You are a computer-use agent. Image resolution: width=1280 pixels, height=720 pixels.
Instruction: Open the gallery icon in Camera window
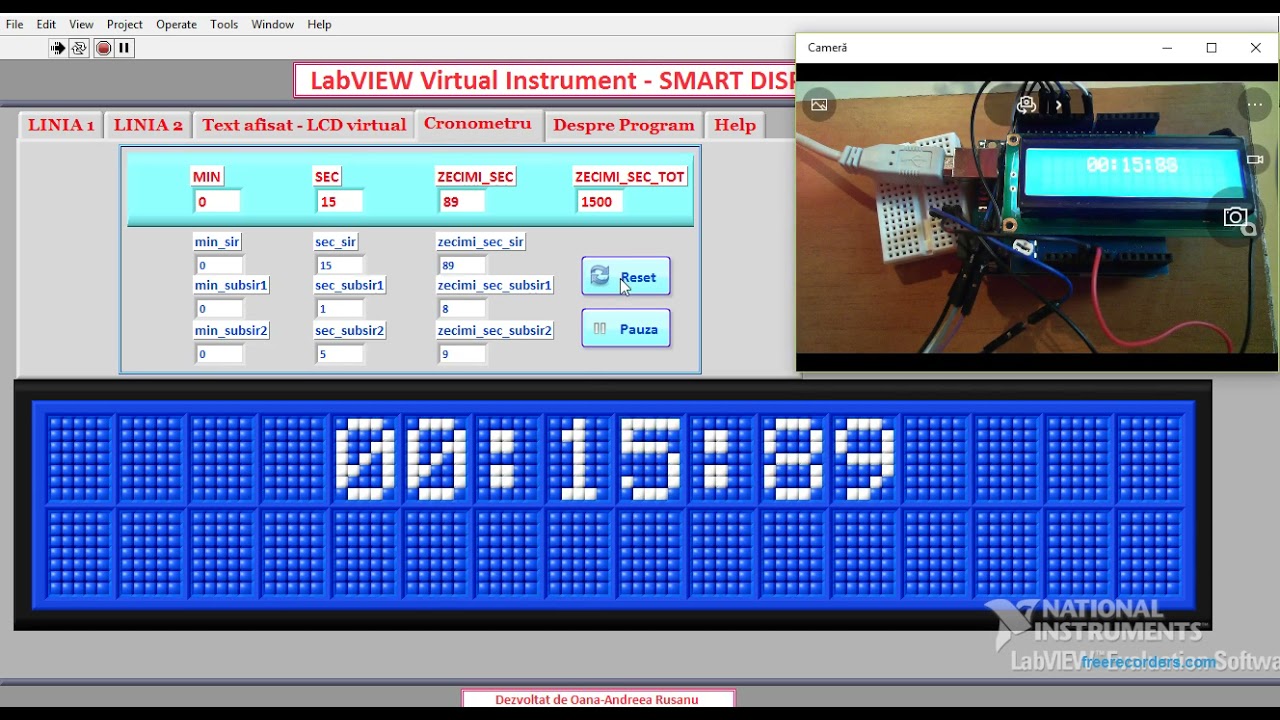[819, 105]
